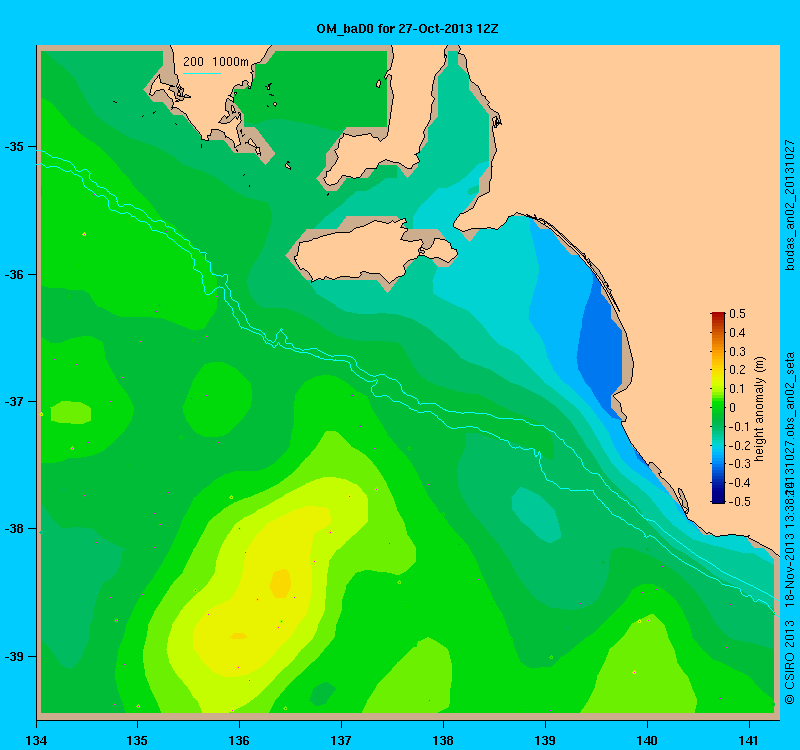Click the '138' longitude axis label
Viewport: 800px width, 750px height.
[443, 740]
